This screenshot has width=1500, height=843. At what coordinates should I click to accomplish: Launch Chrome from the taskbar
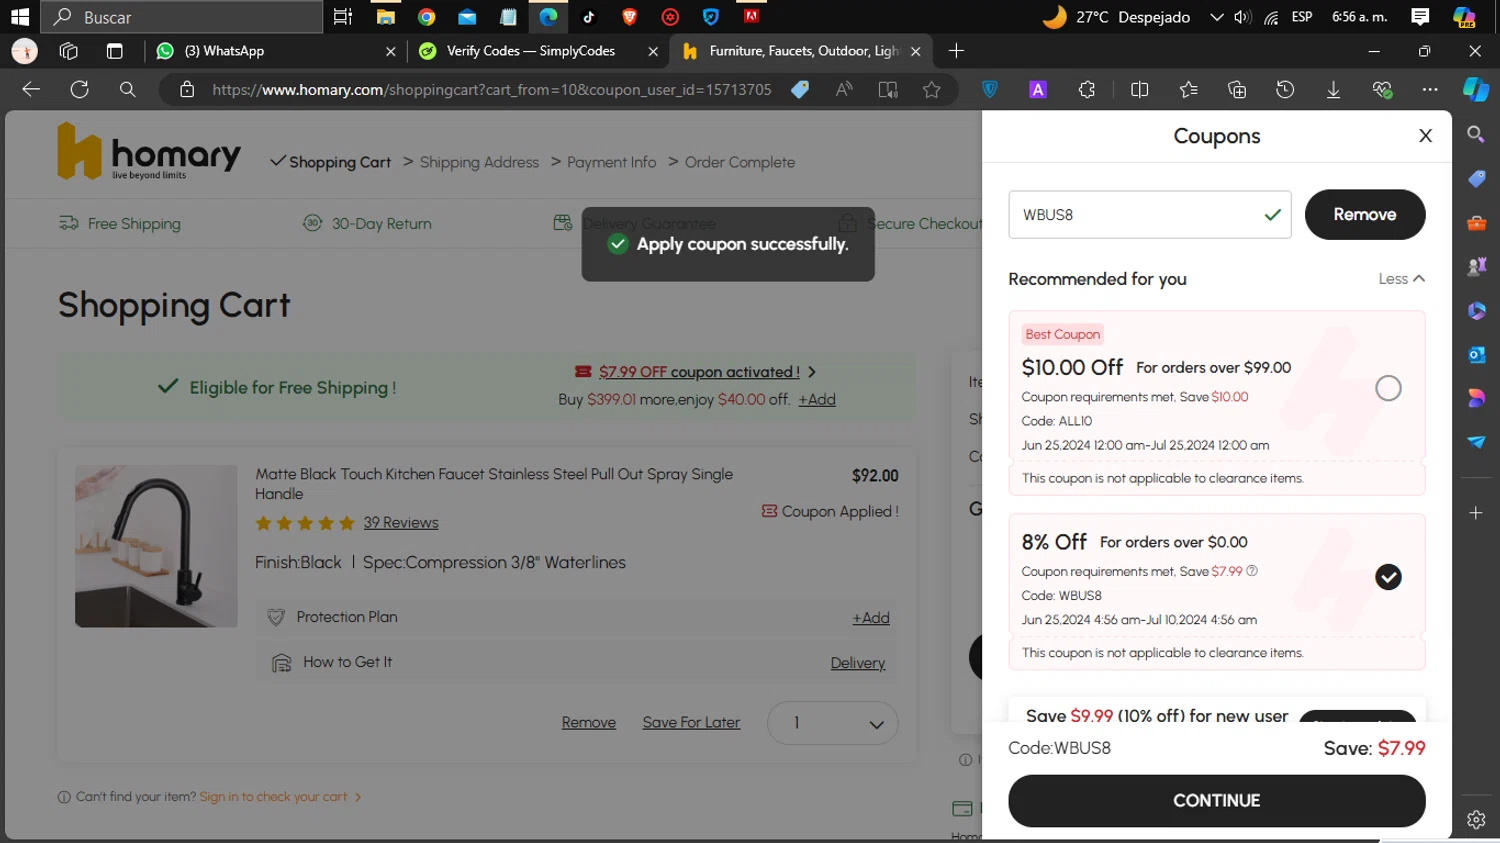[427, 17]
